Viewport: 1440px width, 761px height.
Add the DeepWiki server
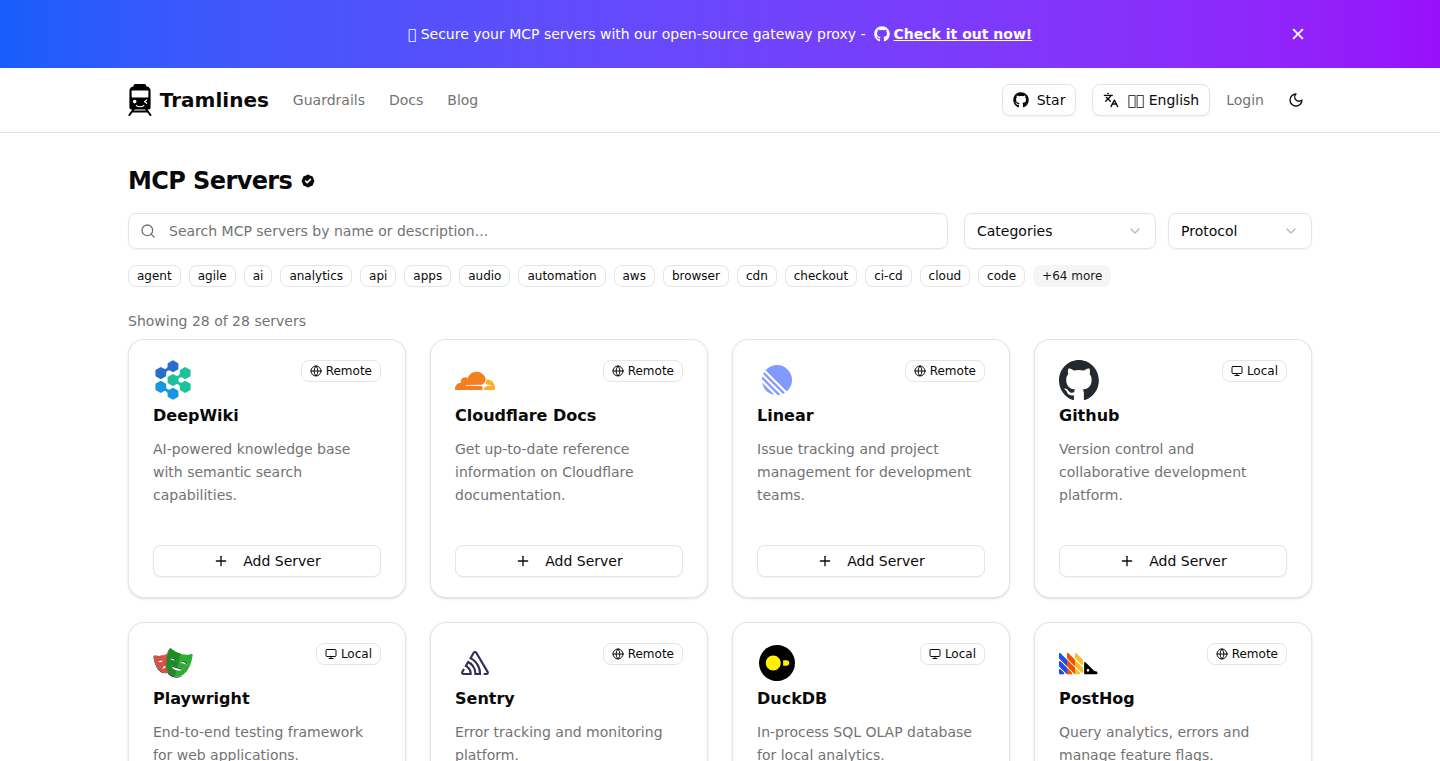(x=267, y=561)
